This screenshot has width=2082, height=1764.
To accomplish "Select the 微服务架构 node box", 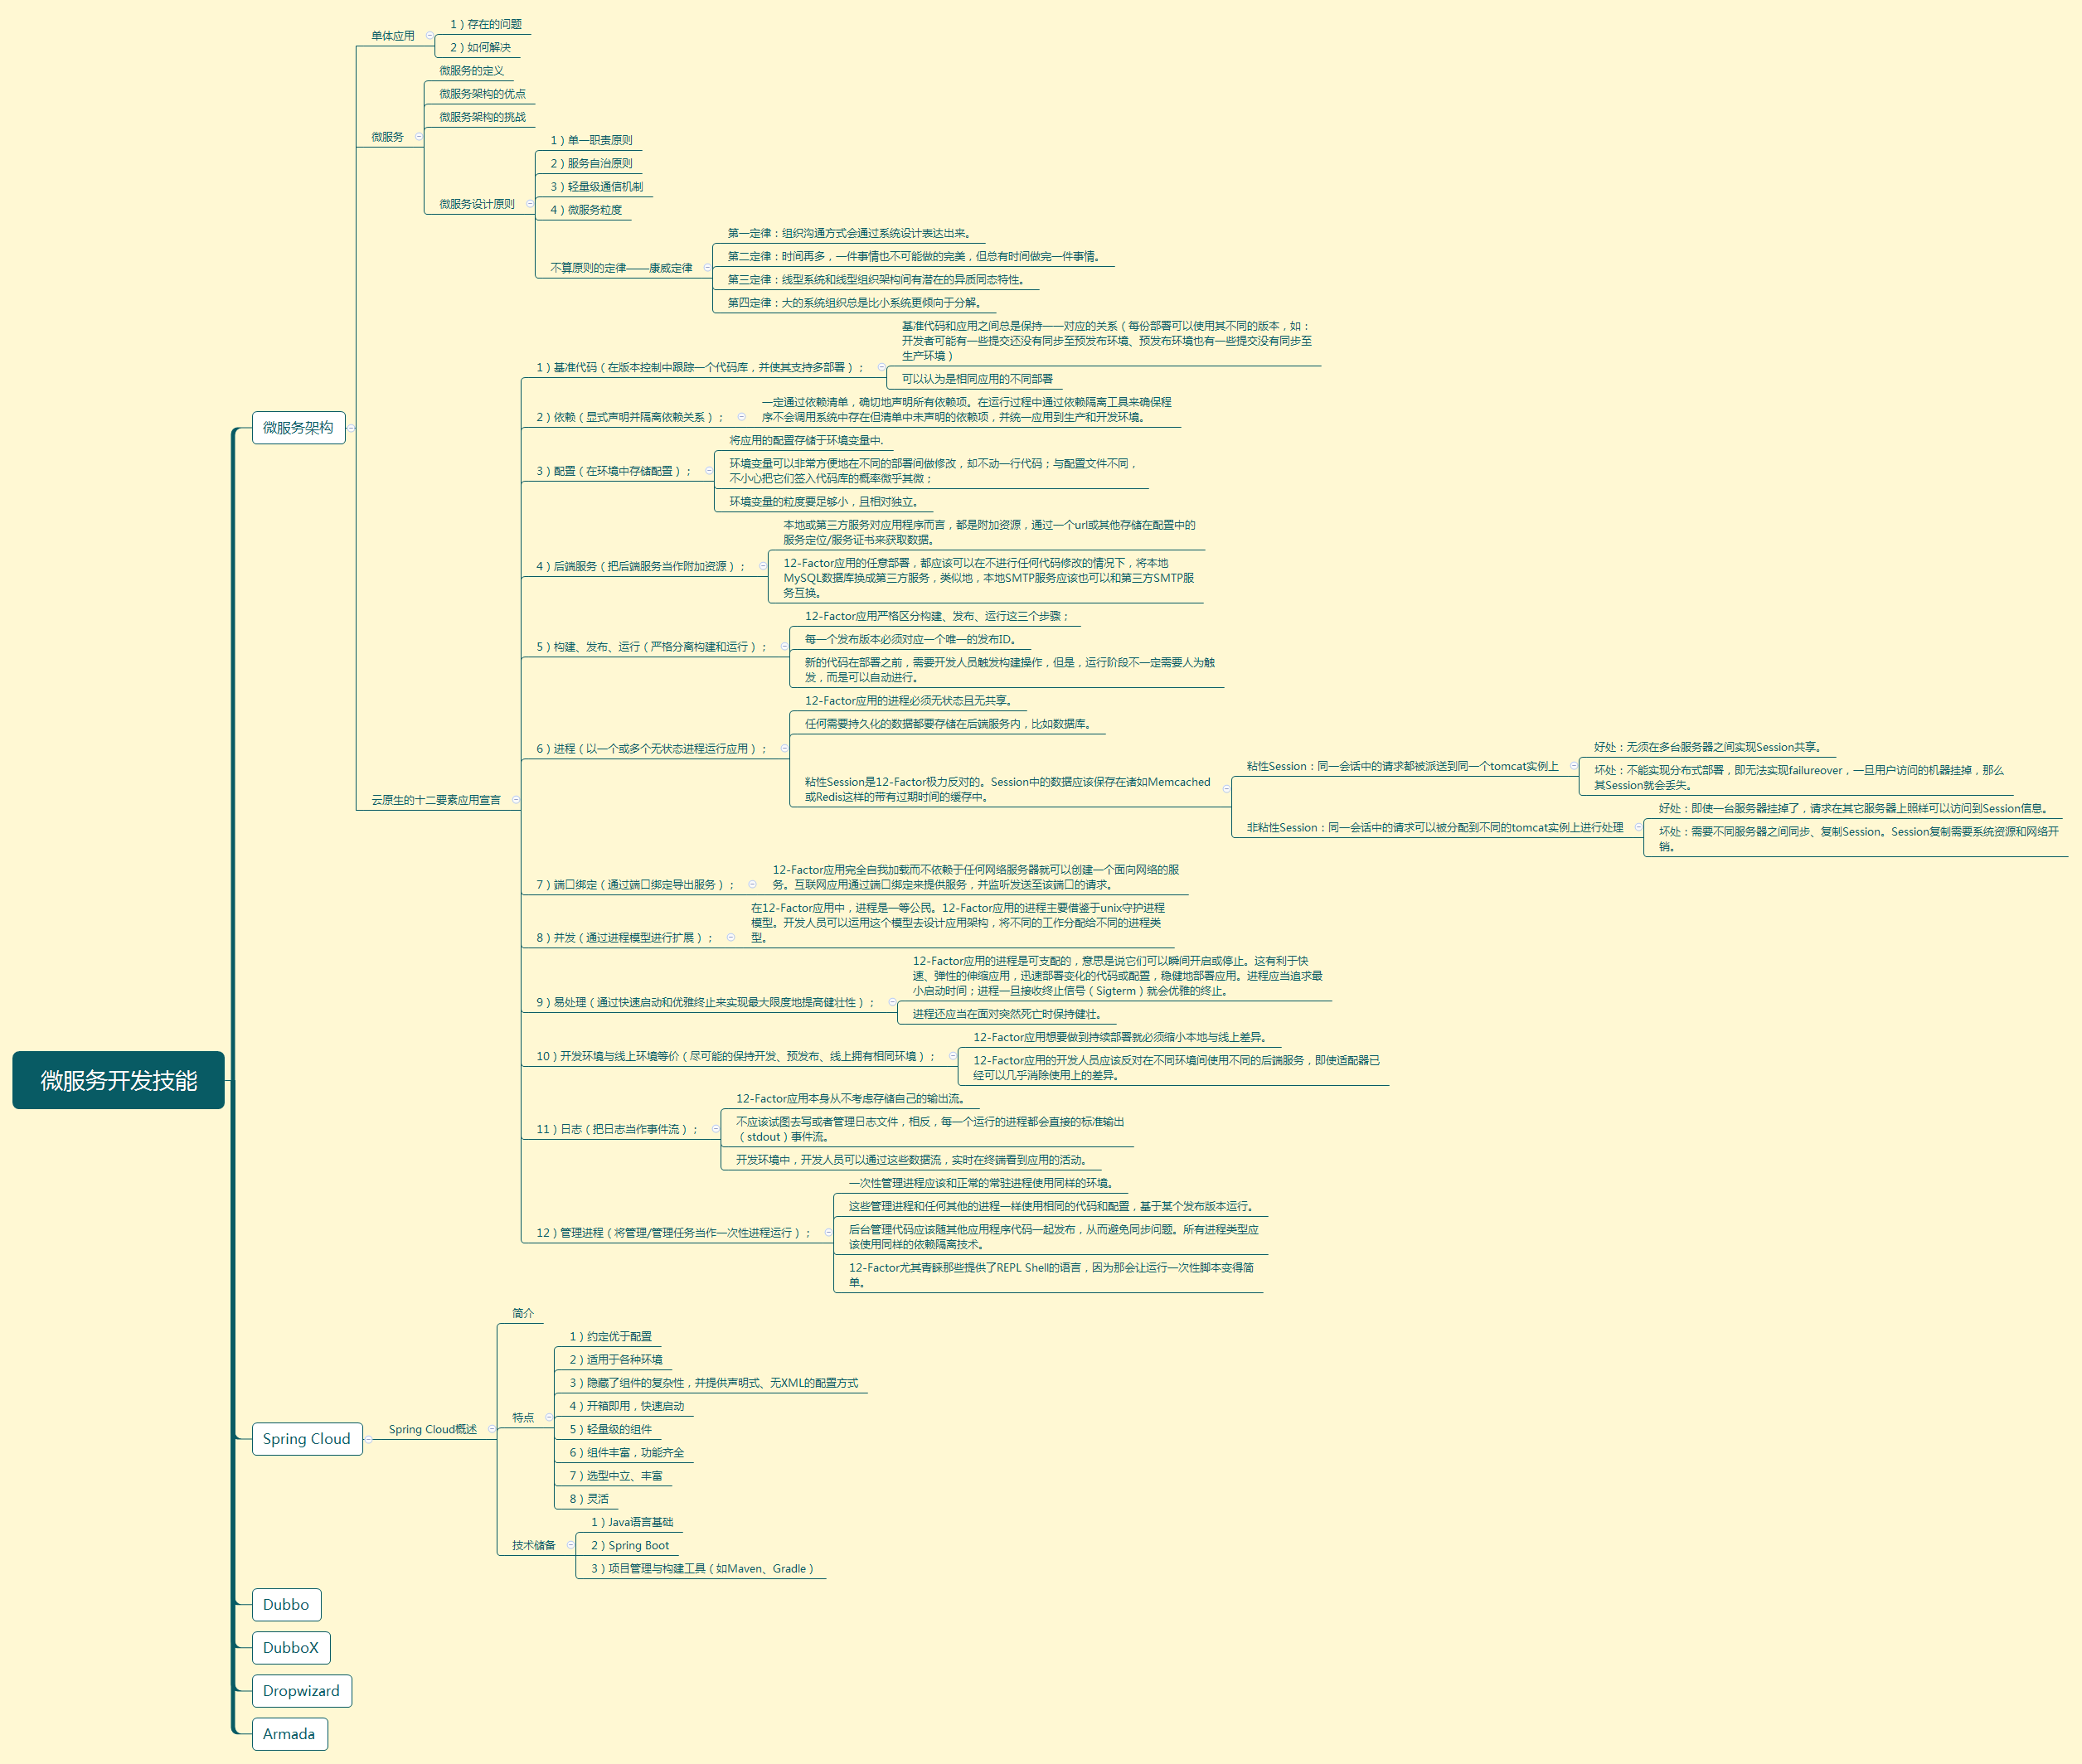I will click(298, 428).
